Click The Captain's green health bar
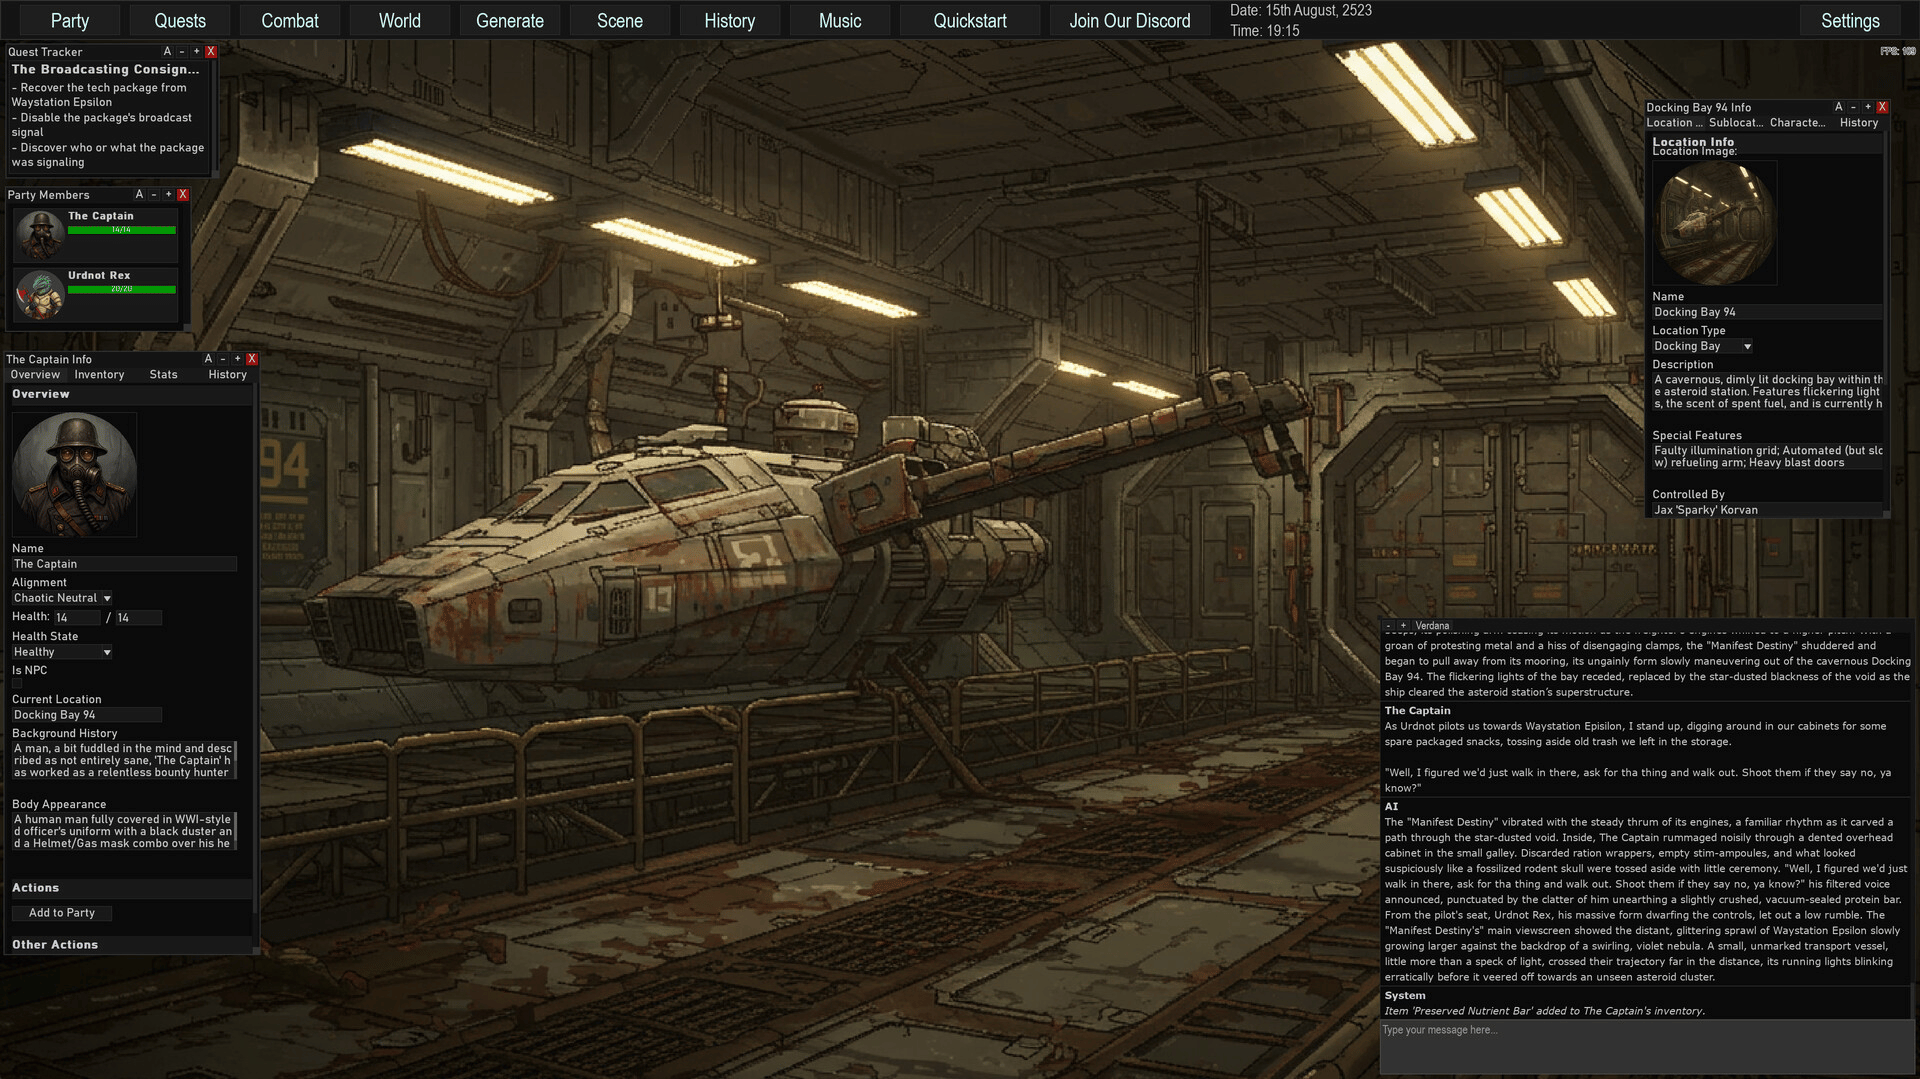 click(x=121, y=230)
